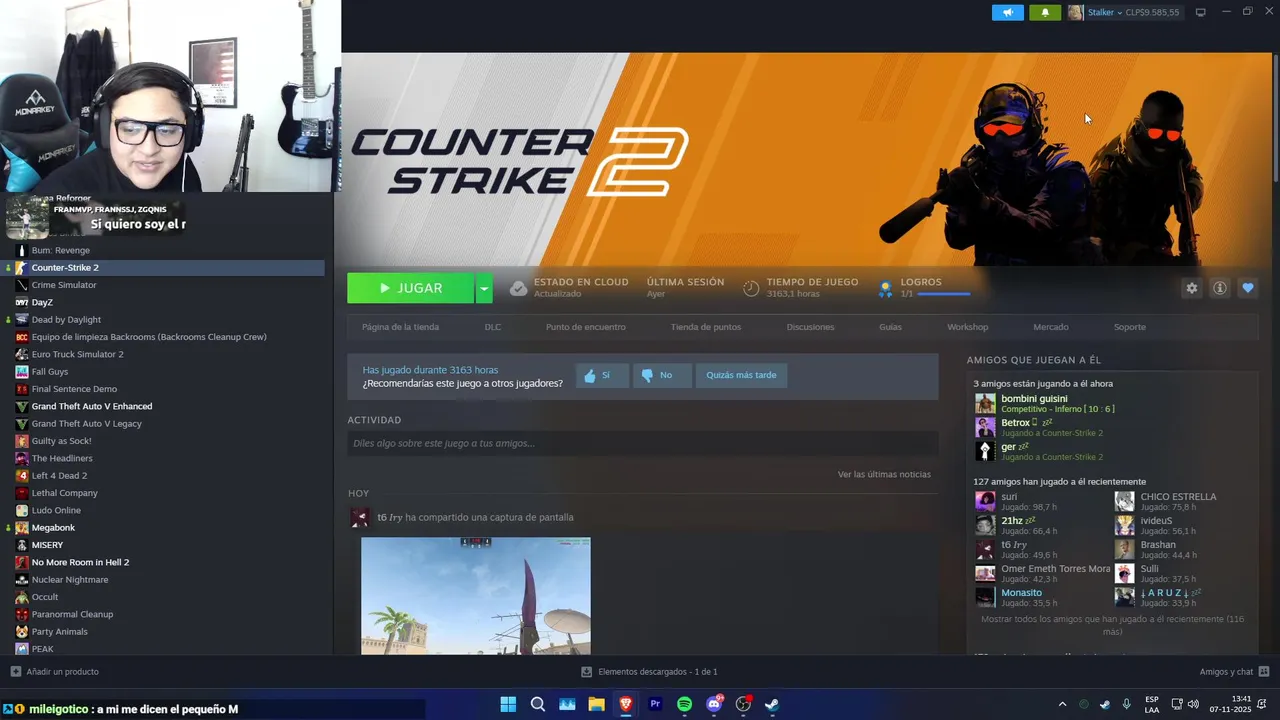
Task: Open the Guías tab
Action: point(890,327)
